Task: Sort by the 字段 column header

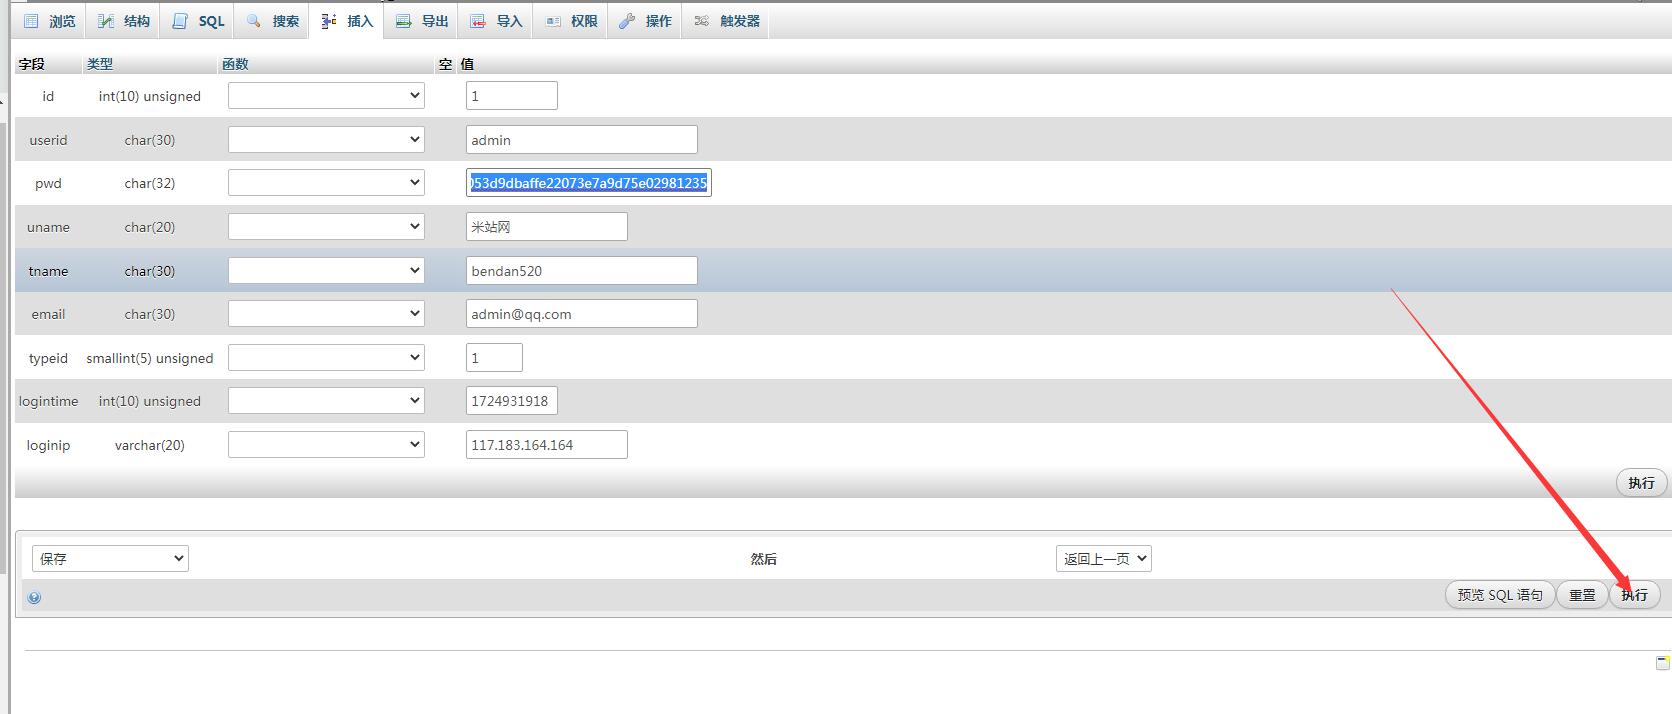Action: click(32, 64)
